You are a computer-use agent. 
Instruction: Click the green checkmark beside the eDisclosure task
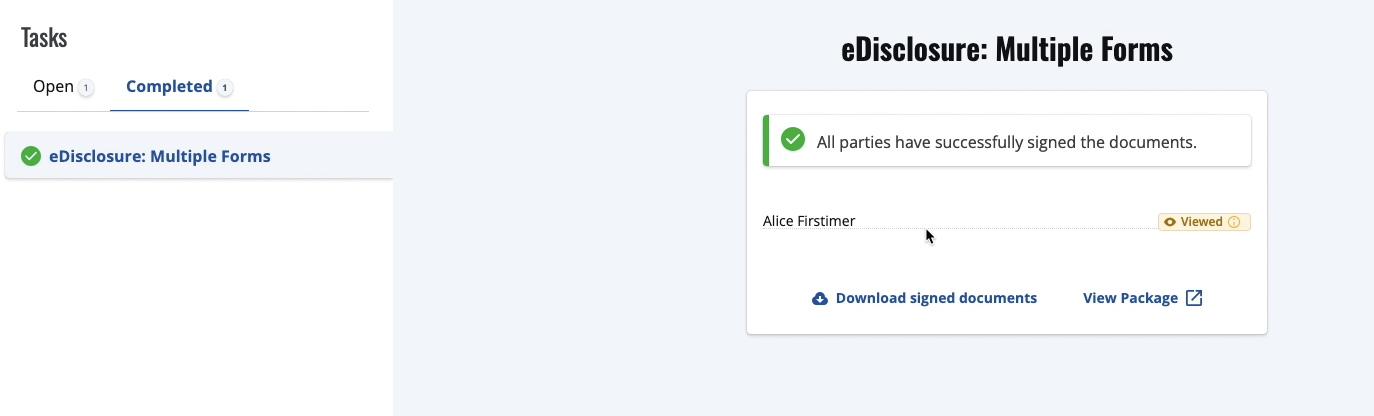tap(31, 156)
